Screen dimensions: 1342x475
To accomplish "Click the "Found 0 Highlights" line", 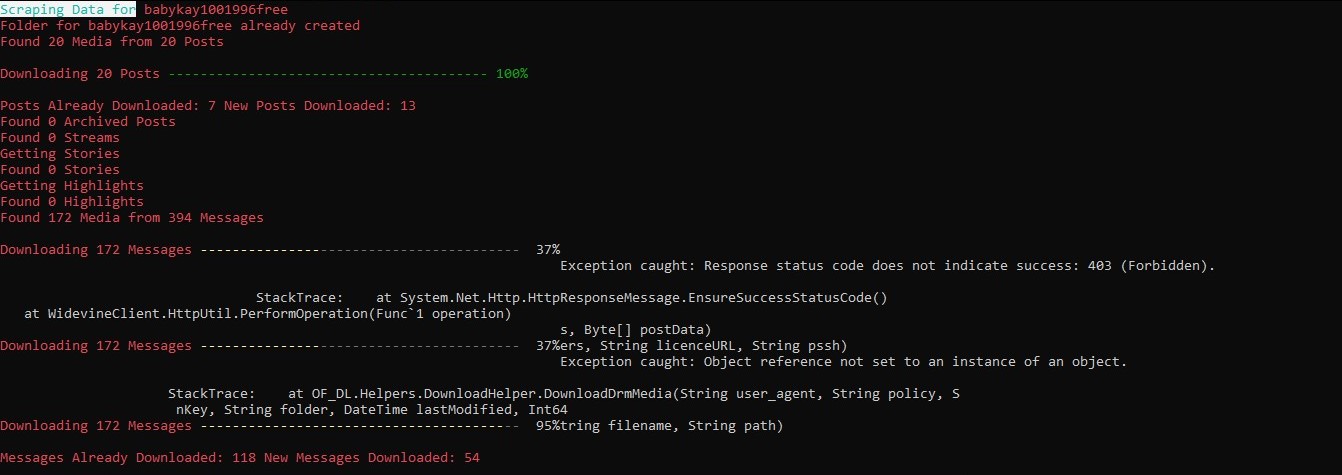I will 72,201.
